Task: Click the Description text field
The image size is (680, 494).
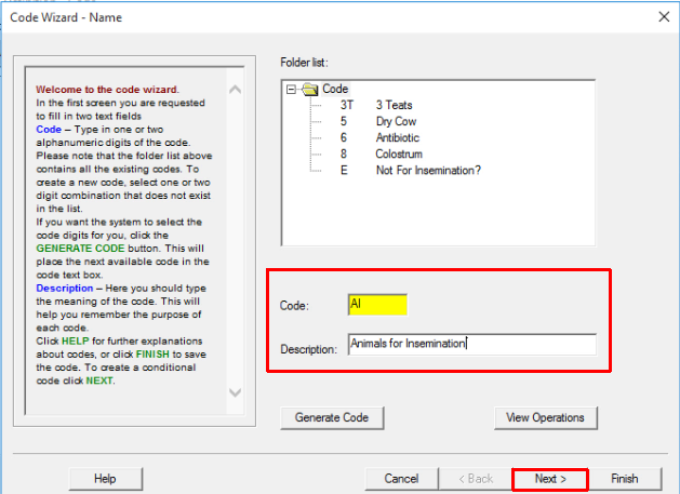Action: (x=471, y=344)
